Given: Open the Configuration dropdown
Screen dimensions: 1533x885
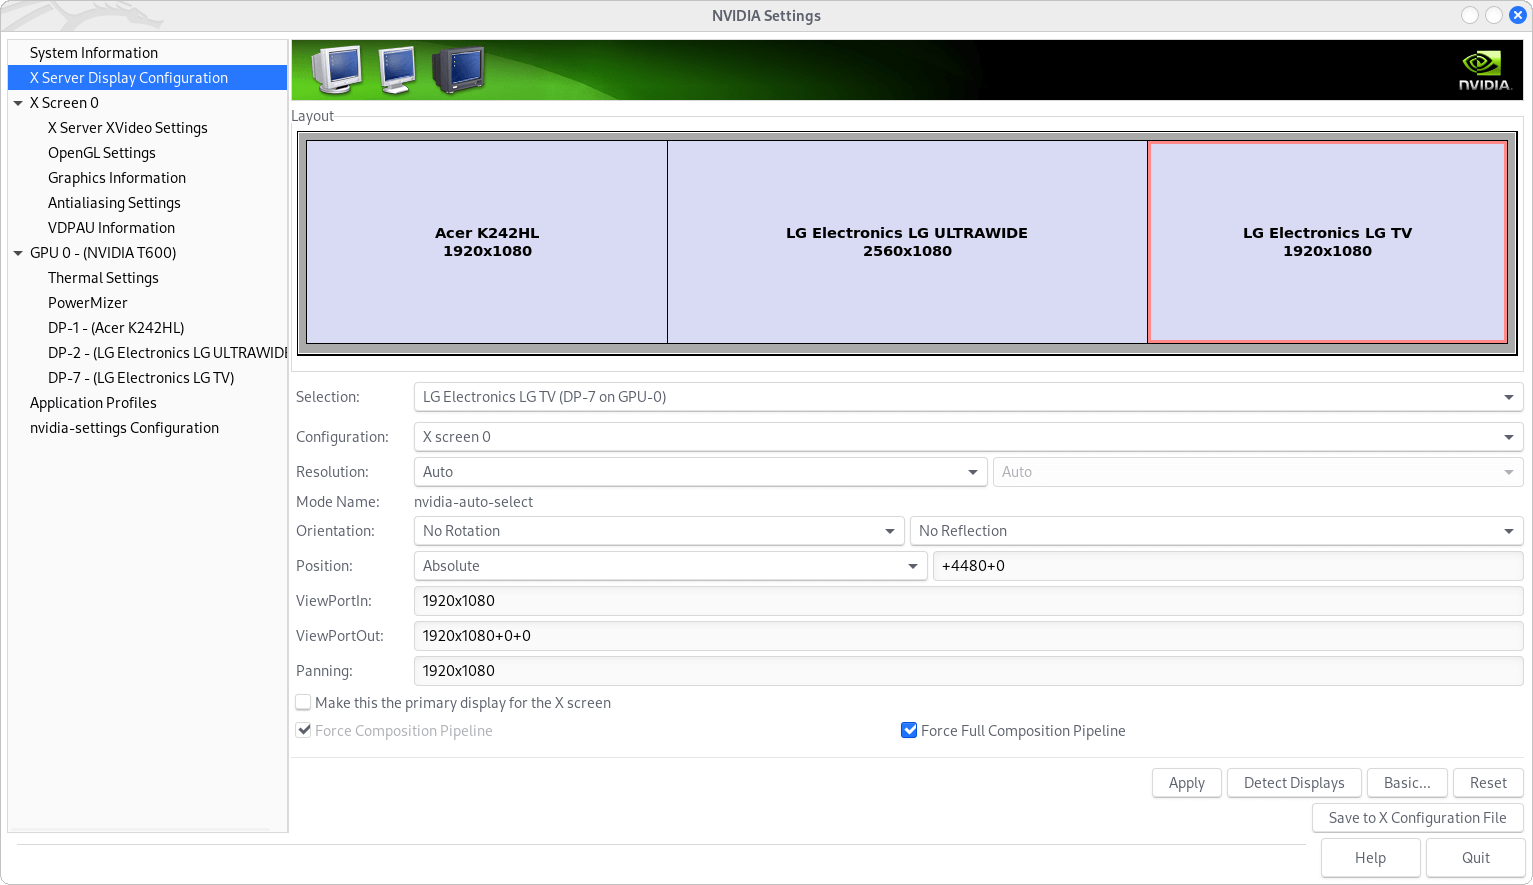Looking at the screenshot, I should point(968,437).
